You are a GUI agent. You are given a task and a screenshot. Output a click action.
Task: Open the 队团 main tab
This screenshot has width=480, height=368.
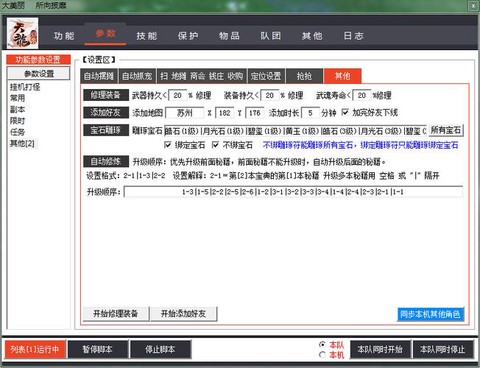[x=271, y=36]
